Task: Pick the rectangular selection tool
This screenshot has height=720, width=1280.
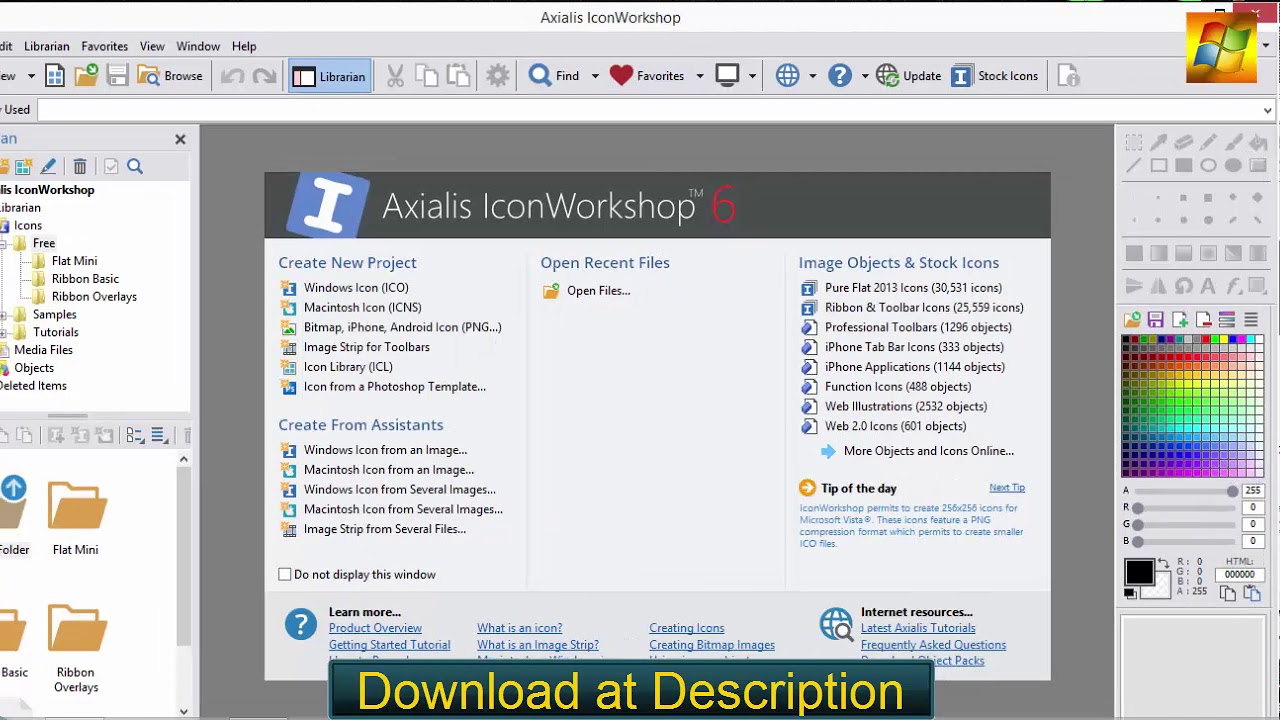Action: 1134,141
